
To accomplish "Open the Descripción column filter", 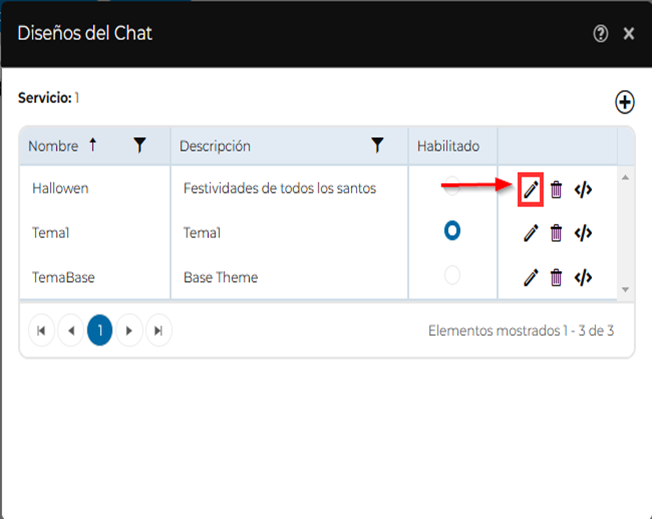I will point(377,146).
